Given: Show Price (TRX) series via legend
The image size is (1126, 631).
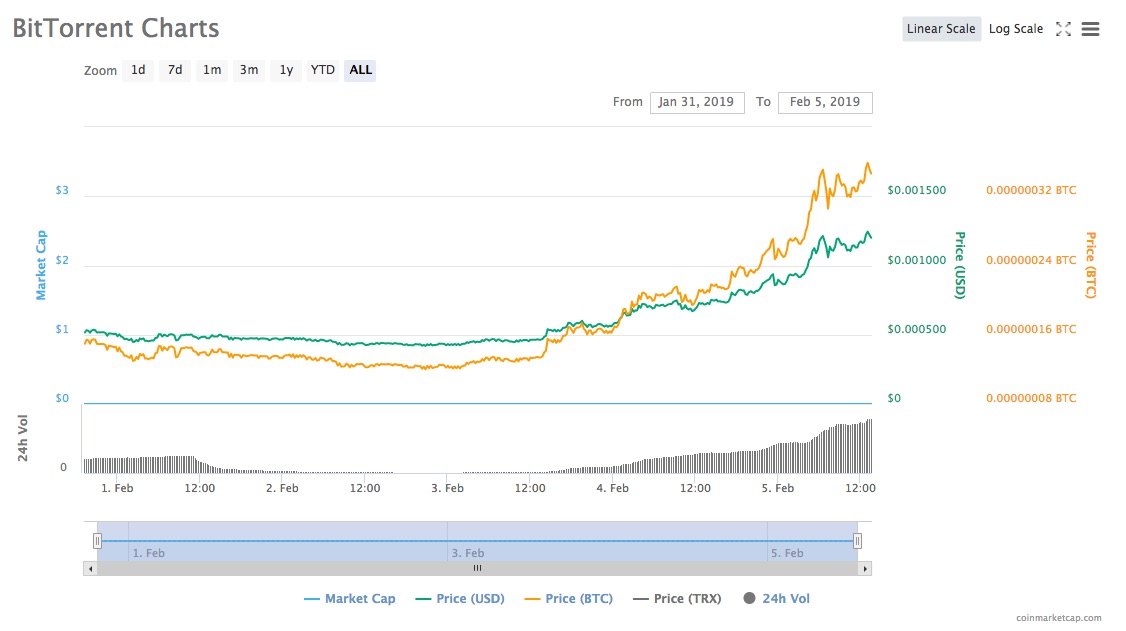Looking at the screenshot, I should (676, 599).
